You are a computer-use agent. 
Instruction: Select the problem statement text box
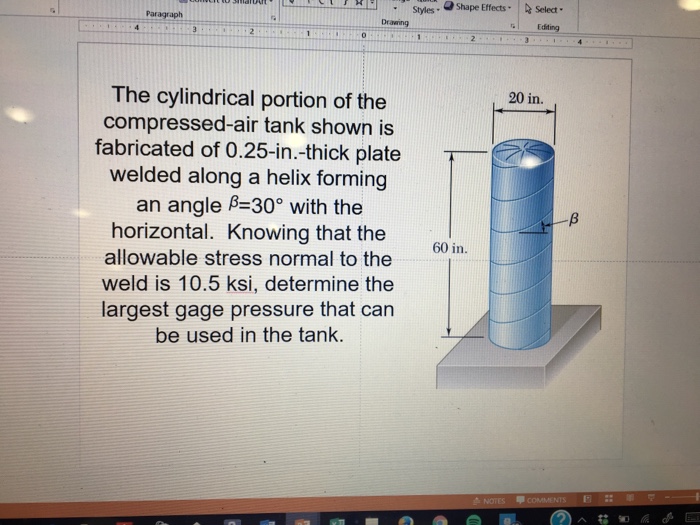coord(248,215)
